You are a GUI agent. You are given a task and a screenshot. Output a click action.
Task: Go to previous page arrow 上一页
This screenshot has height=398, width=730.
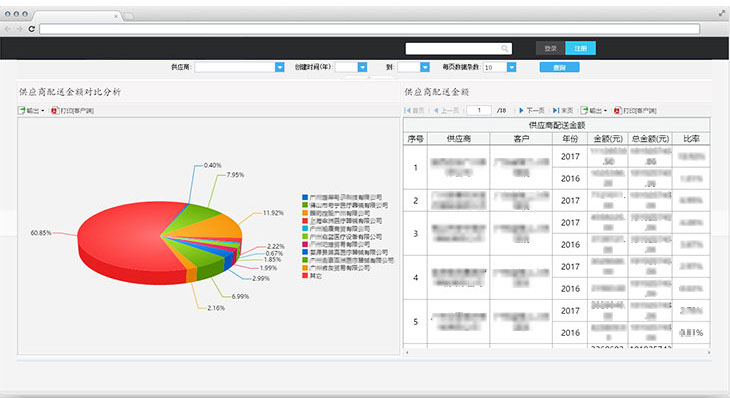436,110
